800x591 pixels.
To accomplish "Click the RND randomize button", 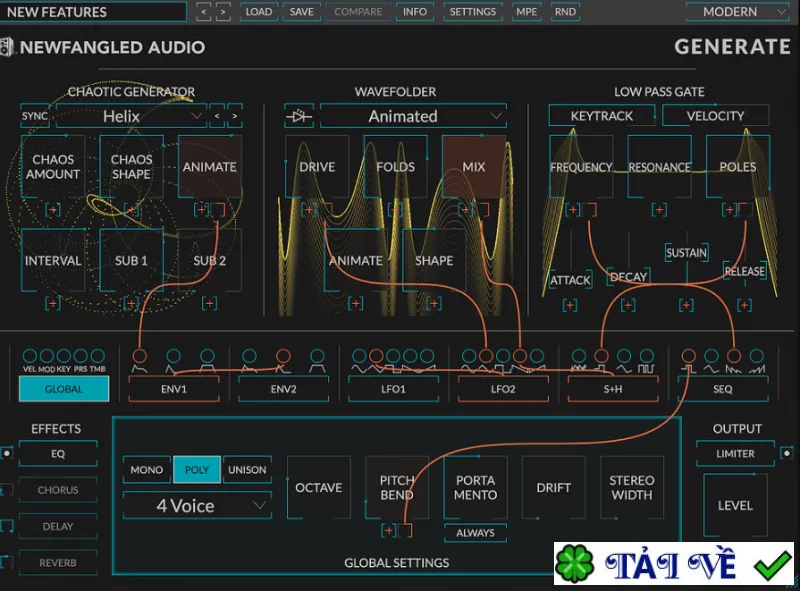I will point(565,12).
